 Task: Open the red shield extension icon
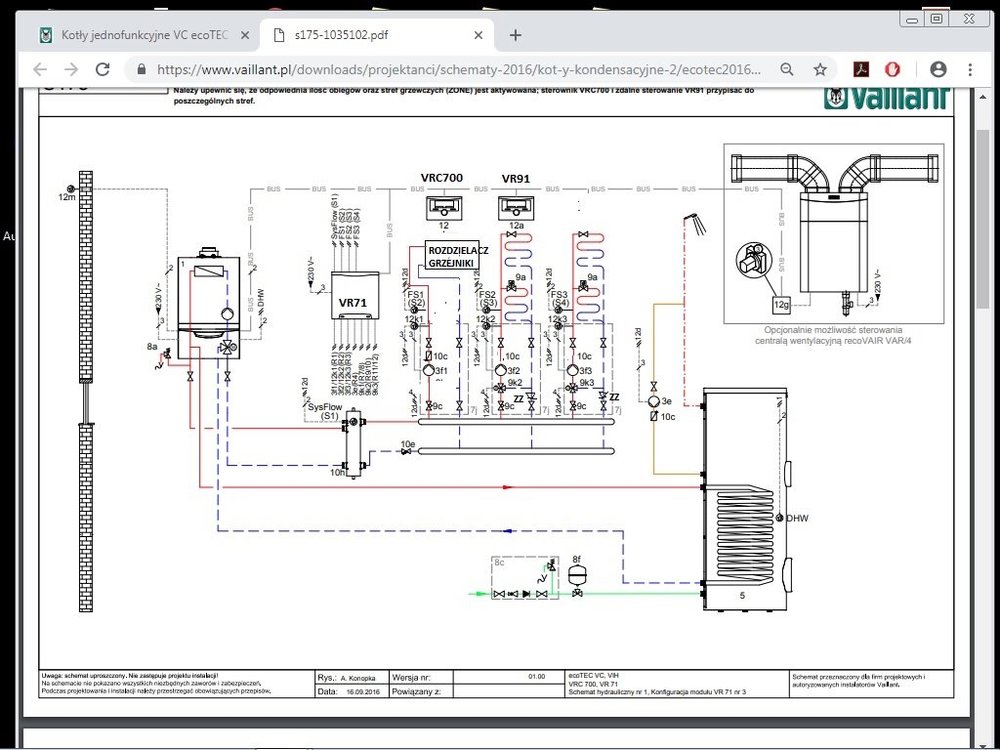[x=893, y=70]
